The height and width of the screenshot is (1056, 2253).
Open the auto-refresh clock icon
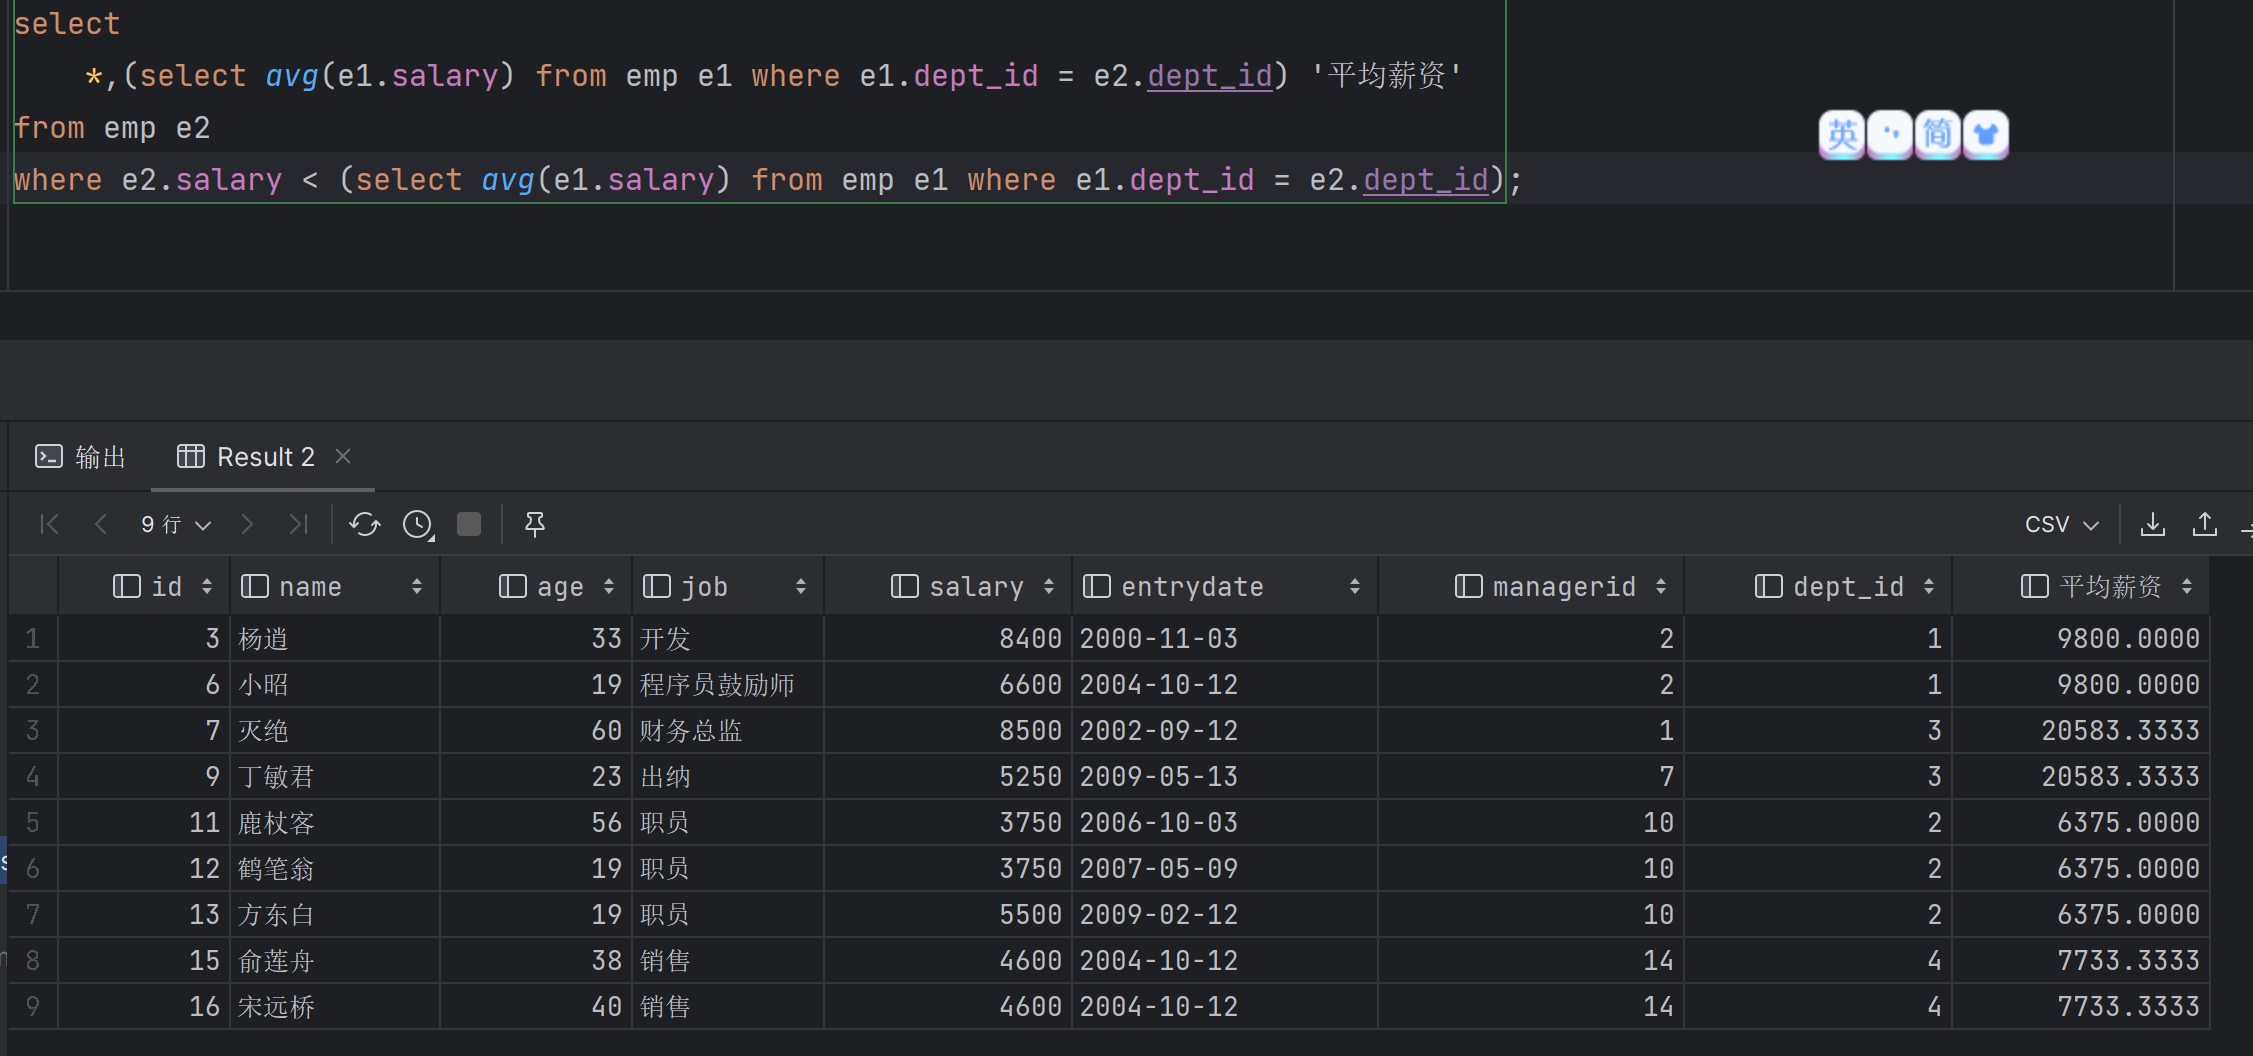click(x=418, y=524)
